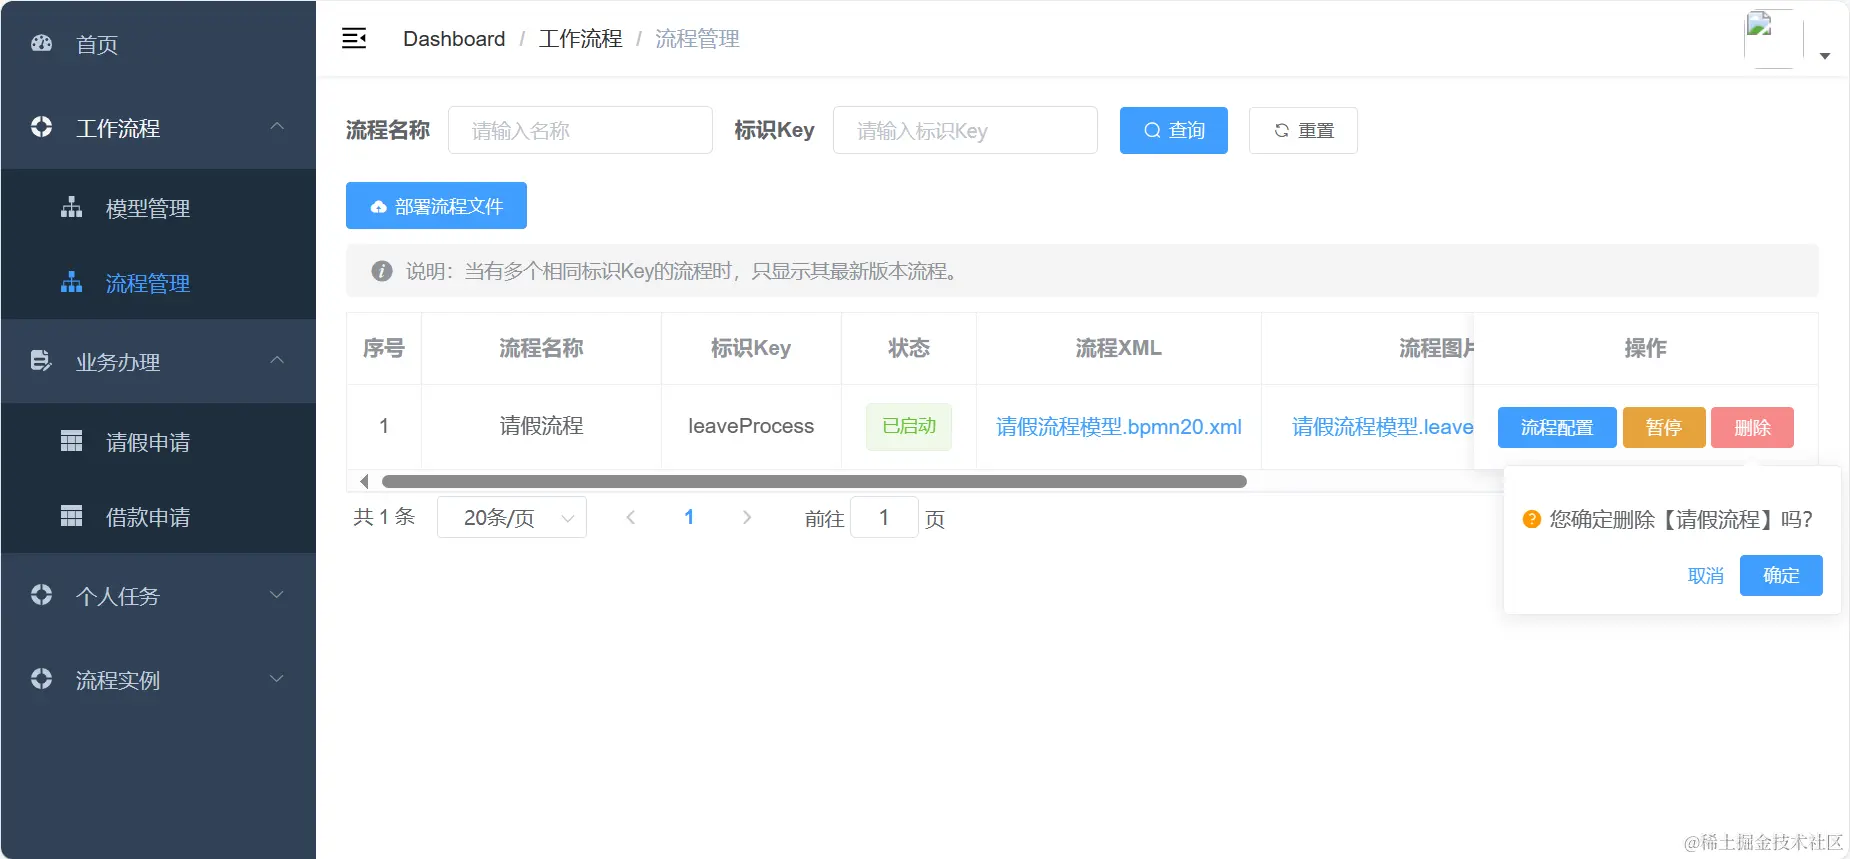Collapse the 工作流程 sidebar menu
The height and width of the screenshot is (859, 1850).
[277, 127]
